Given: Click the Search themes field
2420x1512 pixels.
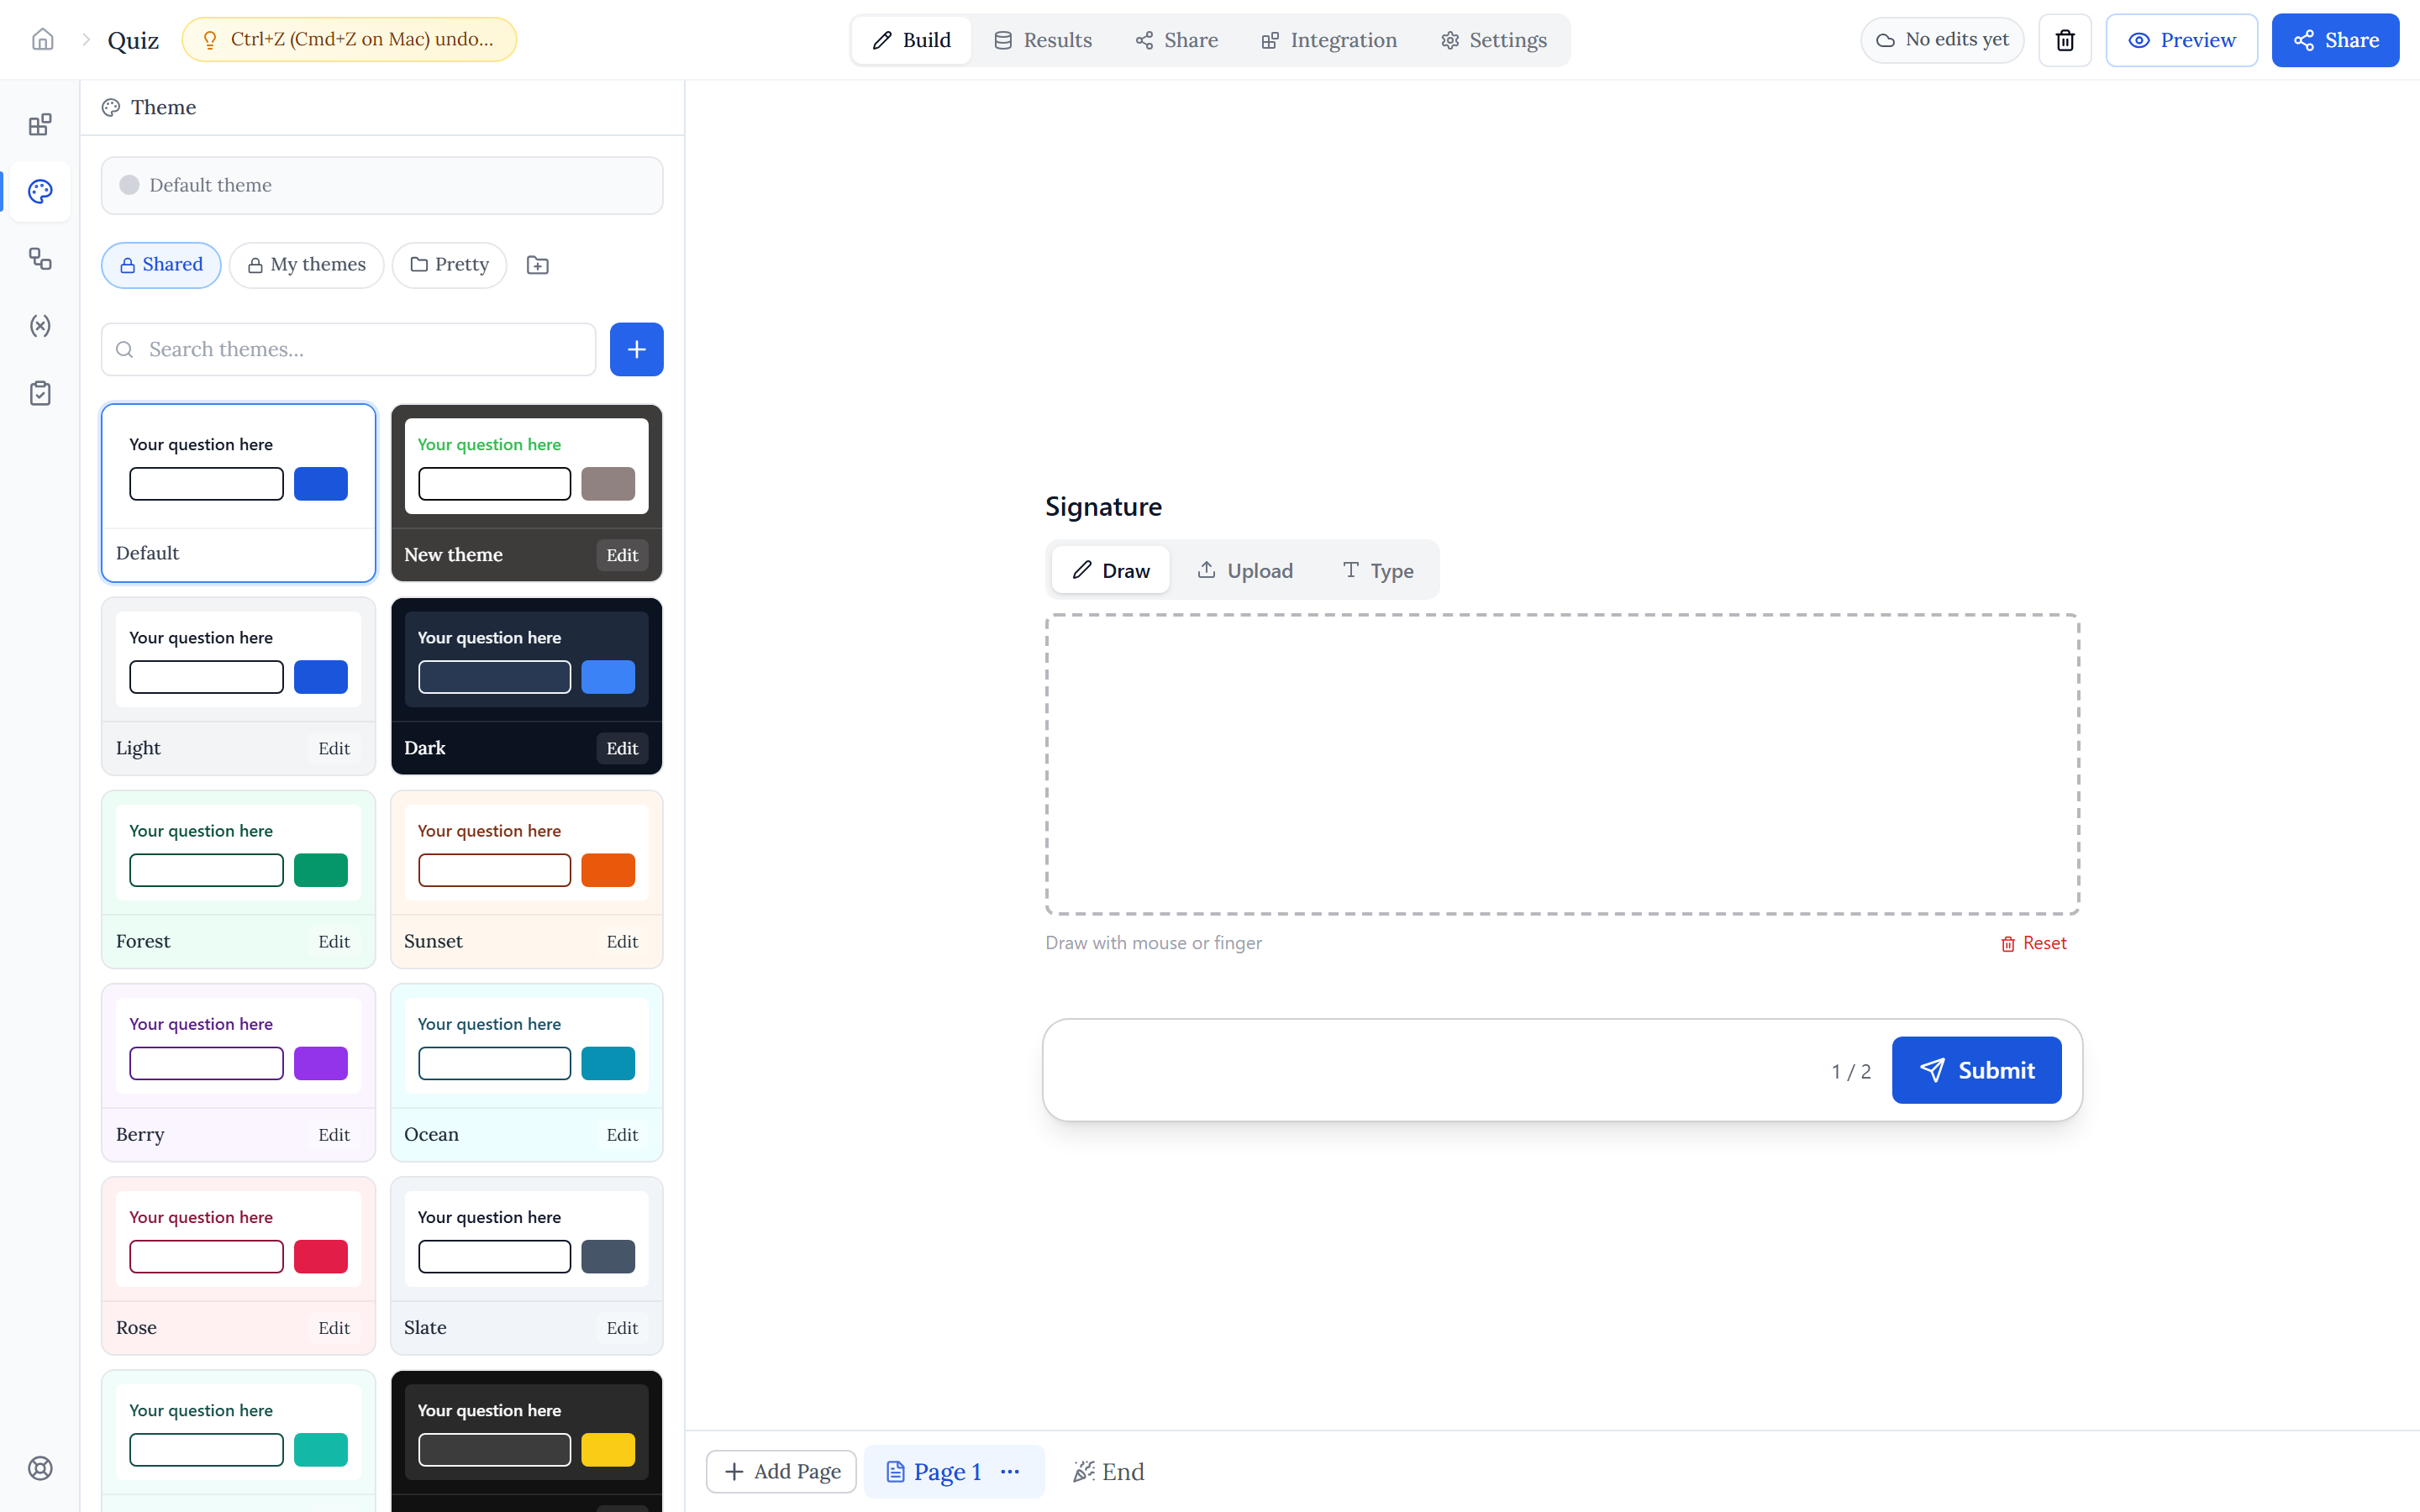Looking at the screenshot, I should (x=348, y=349).
